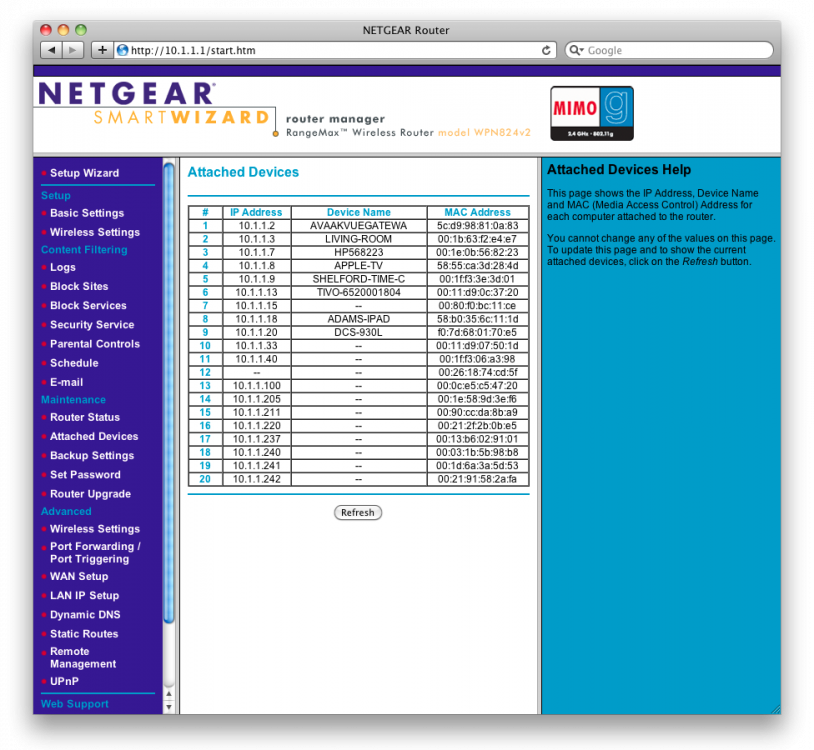Open Port Forwarding / Port Triggering
Screen dimensions: 814x750
[95, 553]
